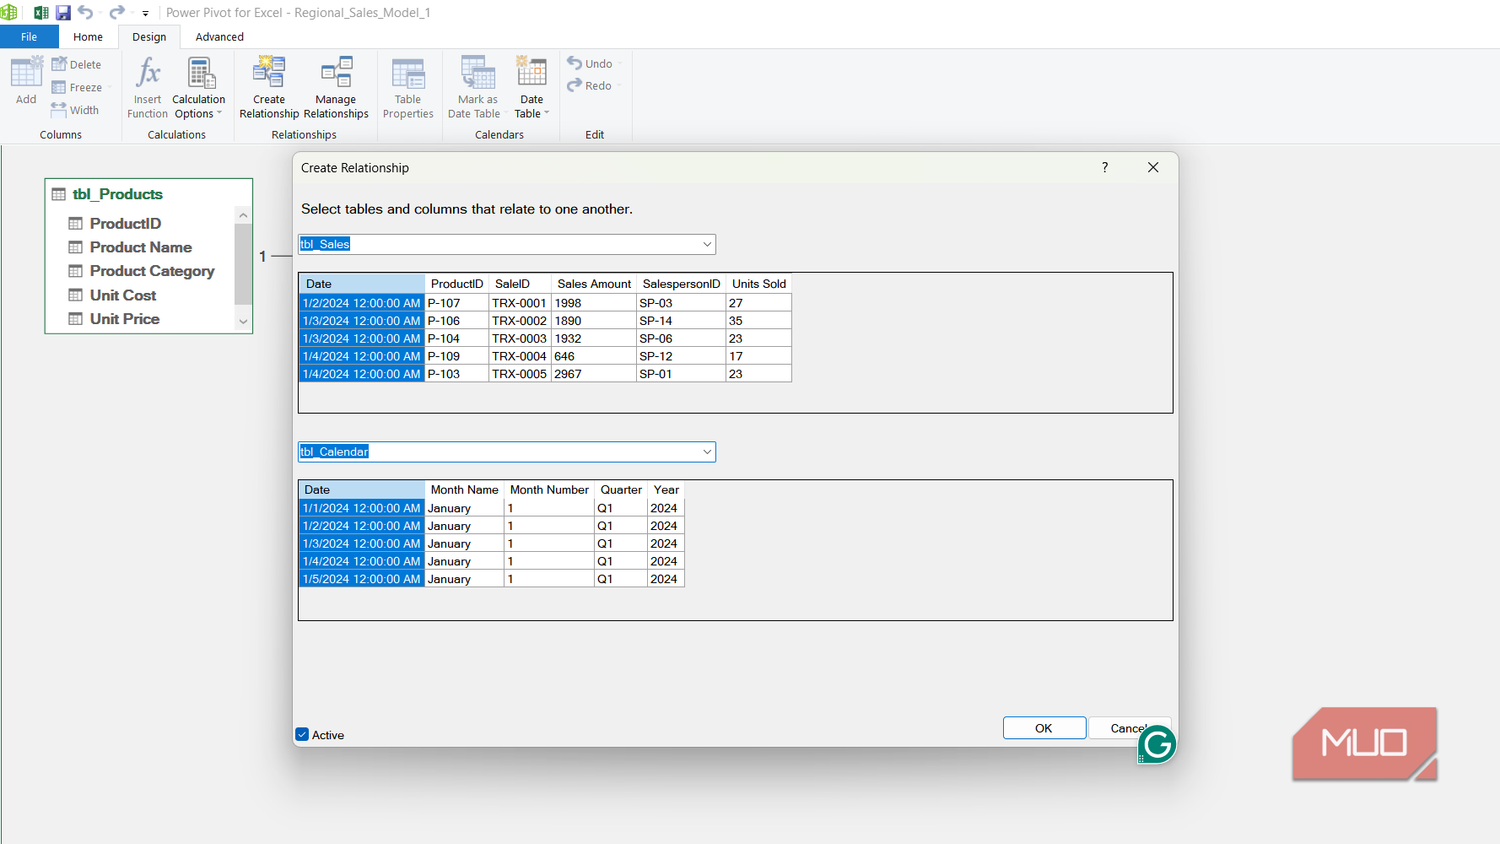Click the quick access Undo arrow
Image resolution: width=1500 pixels, height=844 pixels.
pyautogui.click(x=86, y=13)
